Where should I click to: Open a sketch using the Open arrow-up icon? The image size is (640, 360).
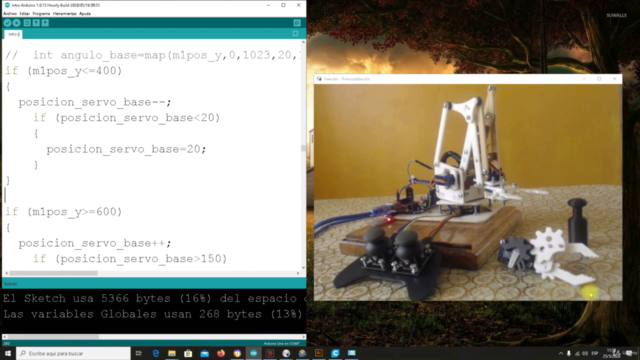(36, 23)
